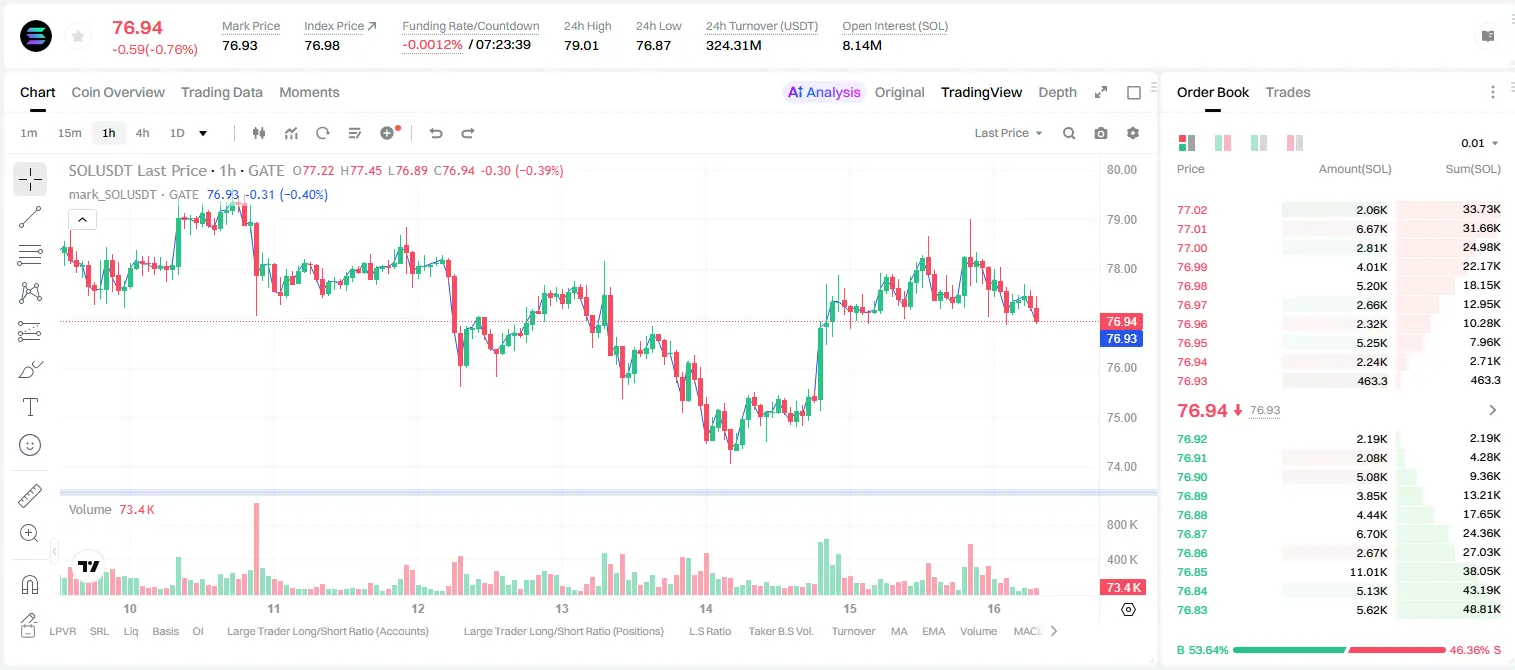The height and width of the screenshot is (670, 1515).
Task: Switch chart to Depth view
Action: coord(1057,92)
